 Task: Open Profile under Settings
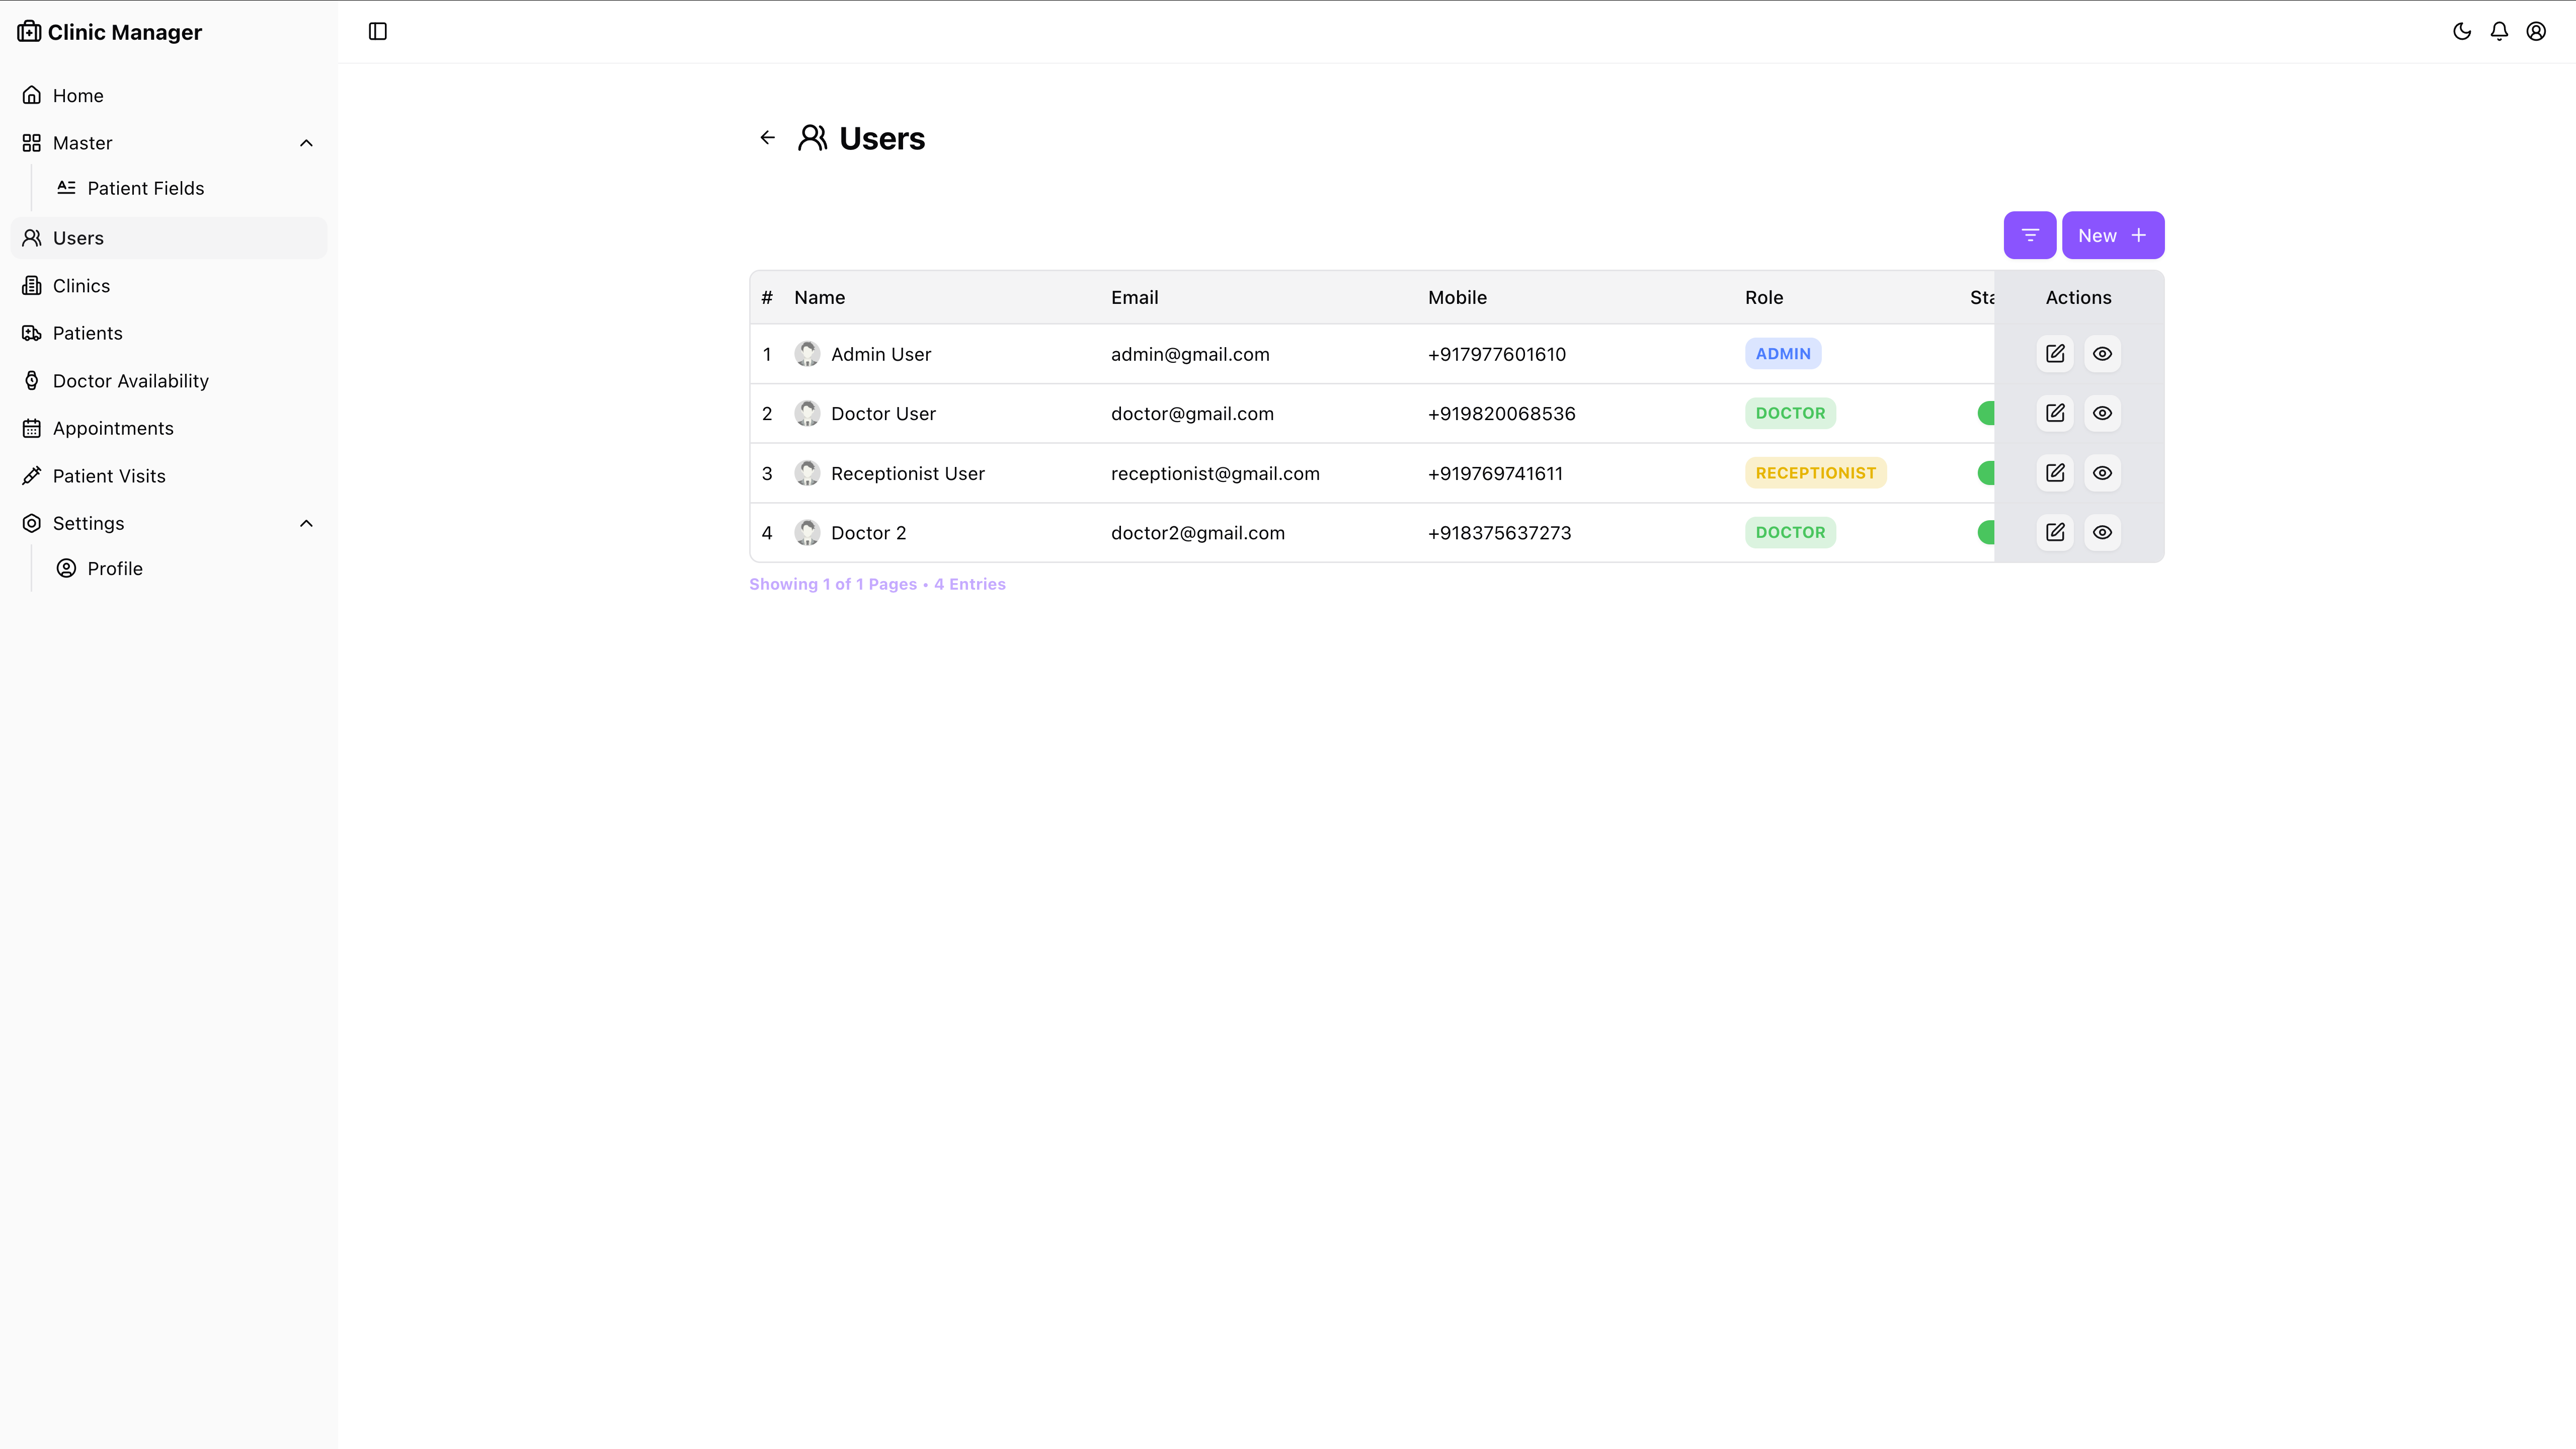pyautogui.click(x=114, y=569)
